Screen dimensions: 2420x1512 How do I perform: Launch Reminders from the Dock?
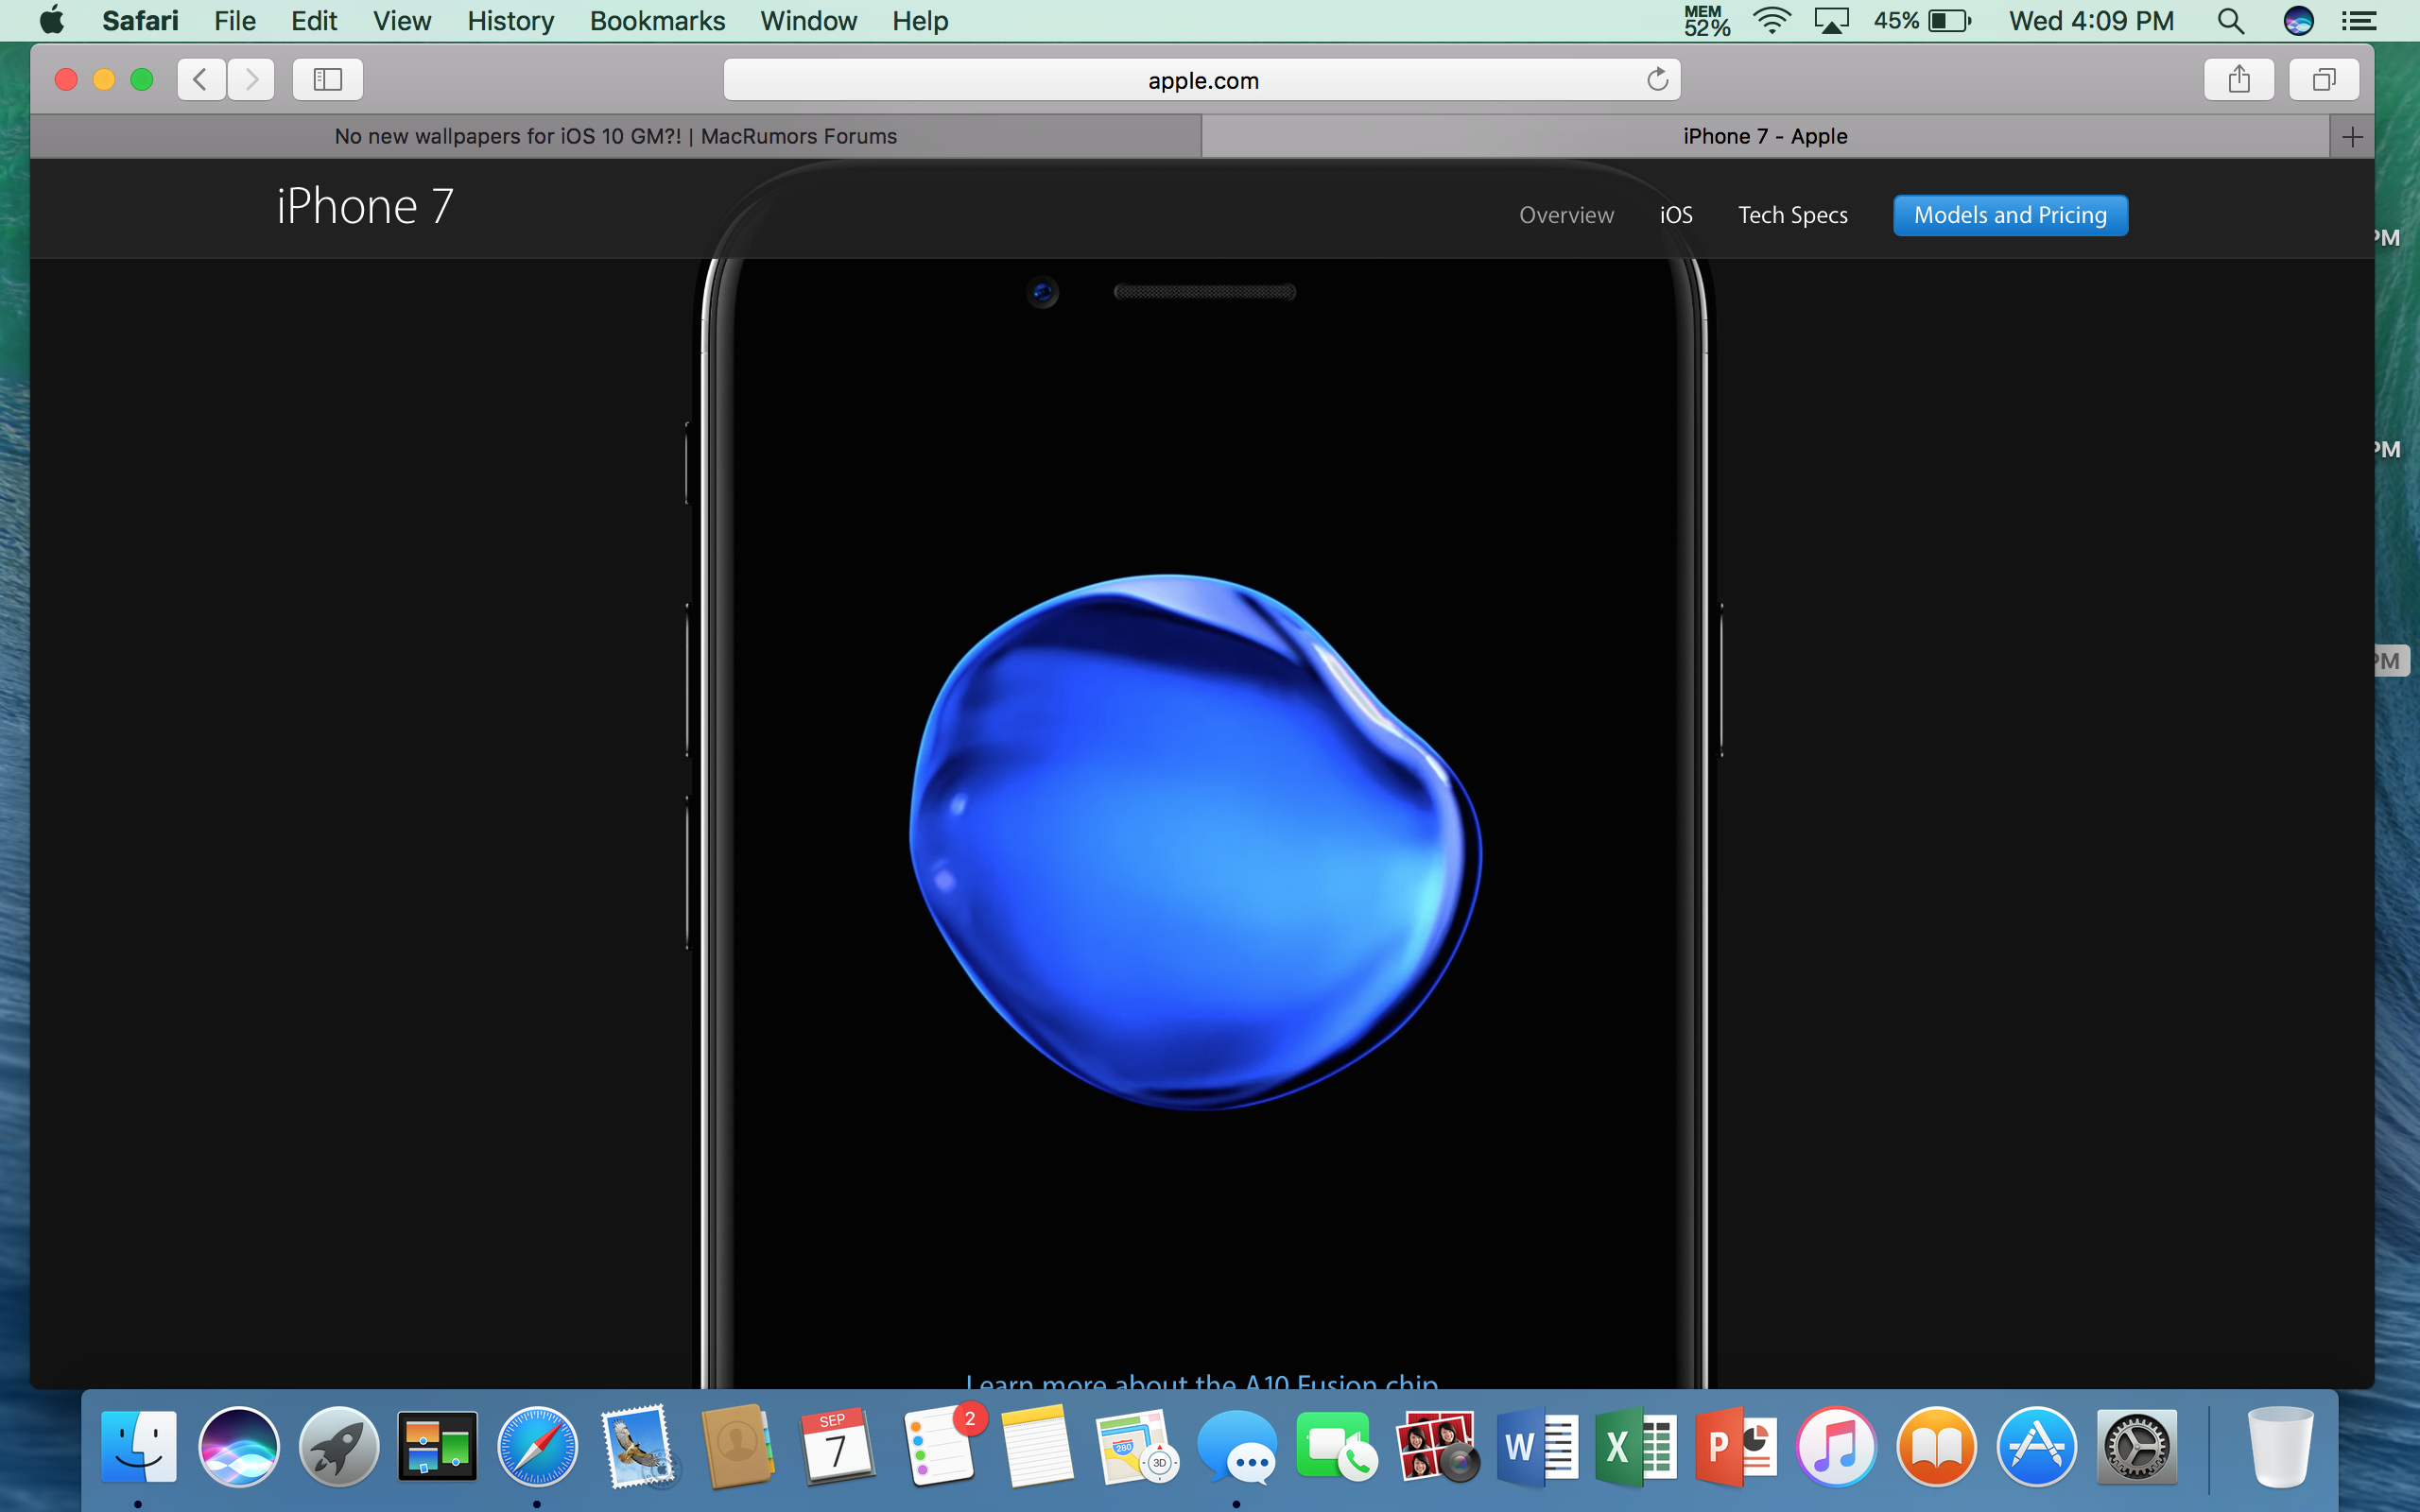tap(940, 1446)
